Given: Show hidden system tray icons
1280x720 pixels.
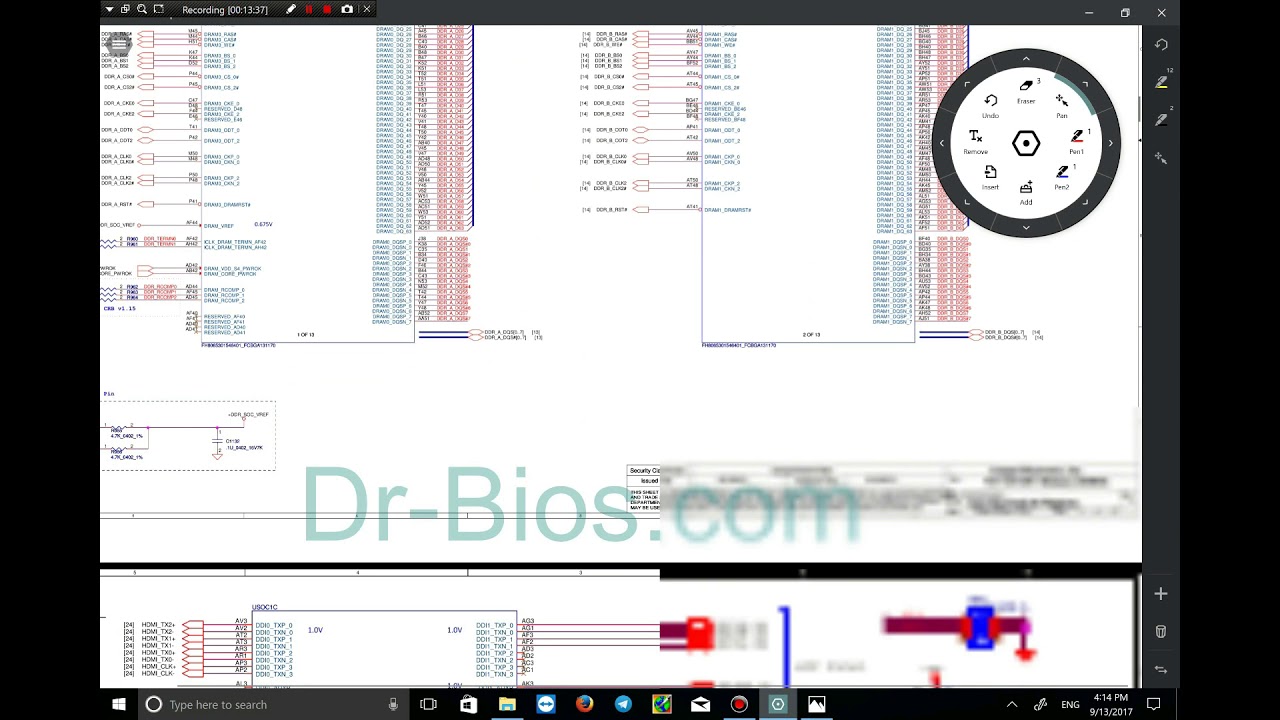Looking at the screenshot, I should pyautogui.click(x=1012, y=704).
